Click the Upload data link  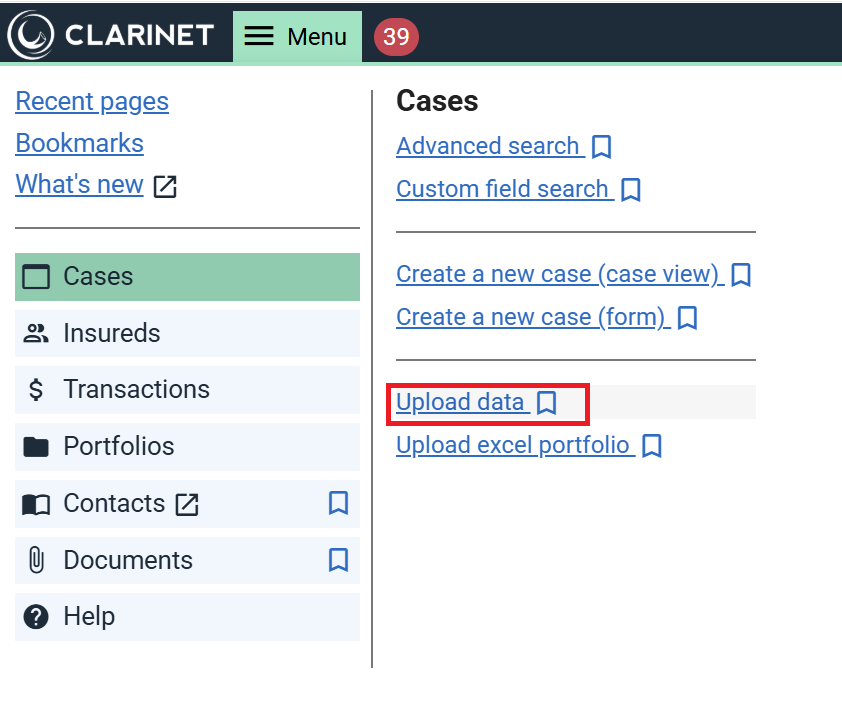point(460,402)
